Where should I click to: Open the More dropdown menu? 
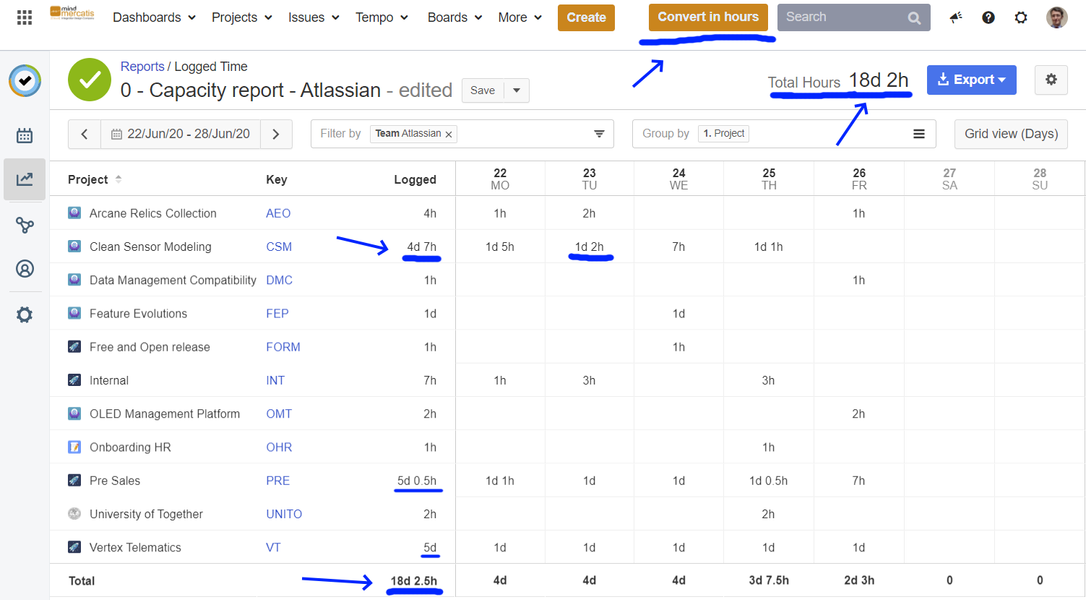[519, 17]
